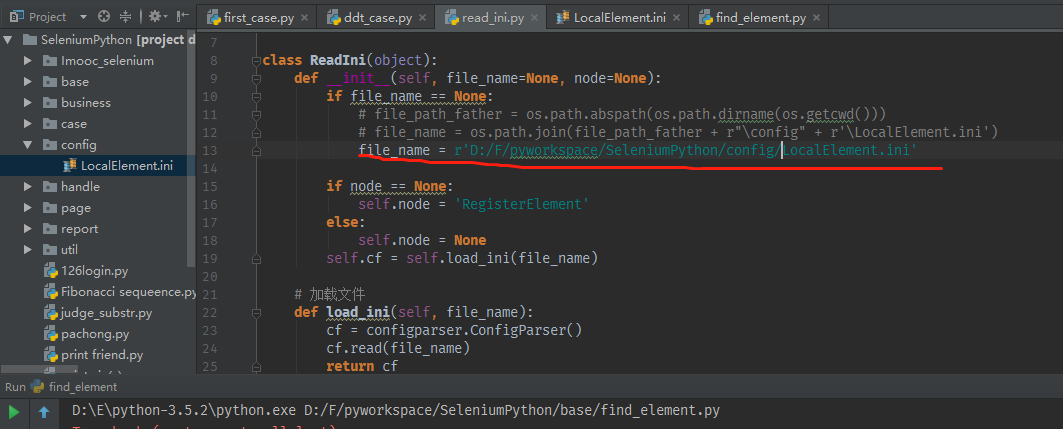This screenshot has height=429, width=1063.
Task: Expand the base folder
Action: coord(28,81)
